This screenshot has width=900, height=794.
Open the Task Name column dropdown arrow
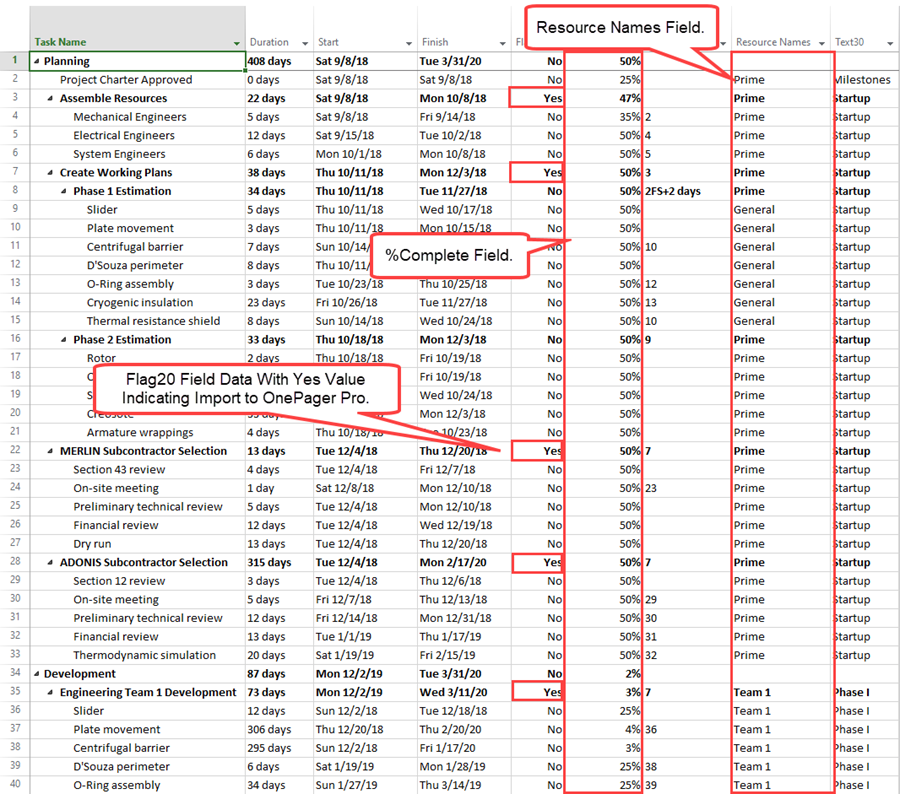pos(237,43)
